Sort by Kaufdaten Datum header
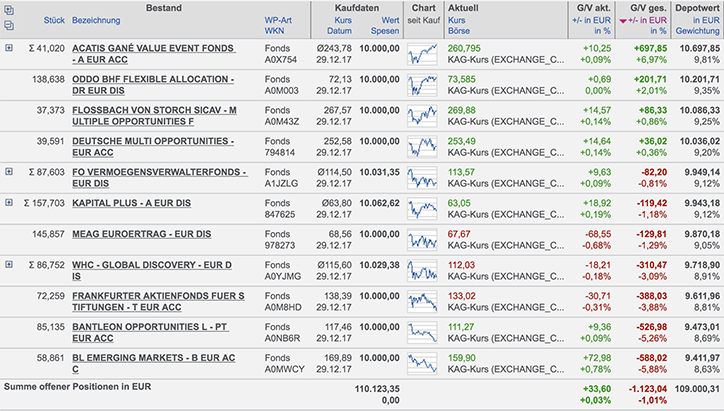Screen dimensions: 724x411 pyautogui.click(x=339, y=31)
